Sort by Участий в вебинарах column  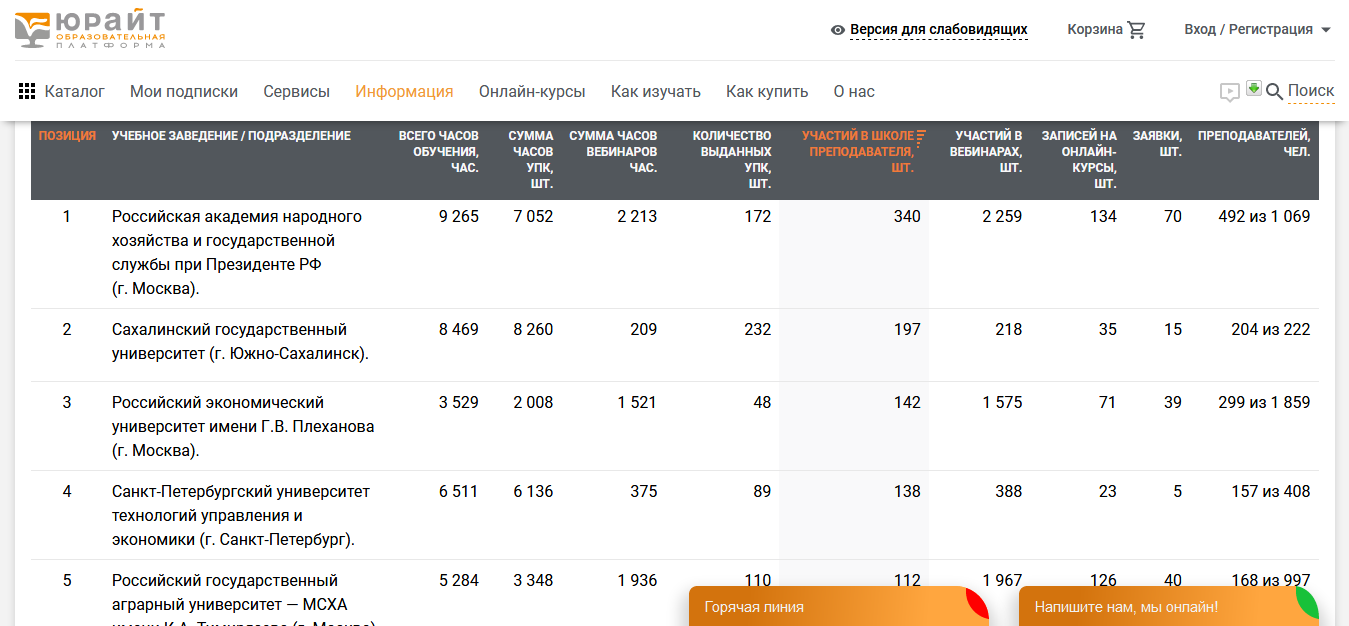coord(988,152)
